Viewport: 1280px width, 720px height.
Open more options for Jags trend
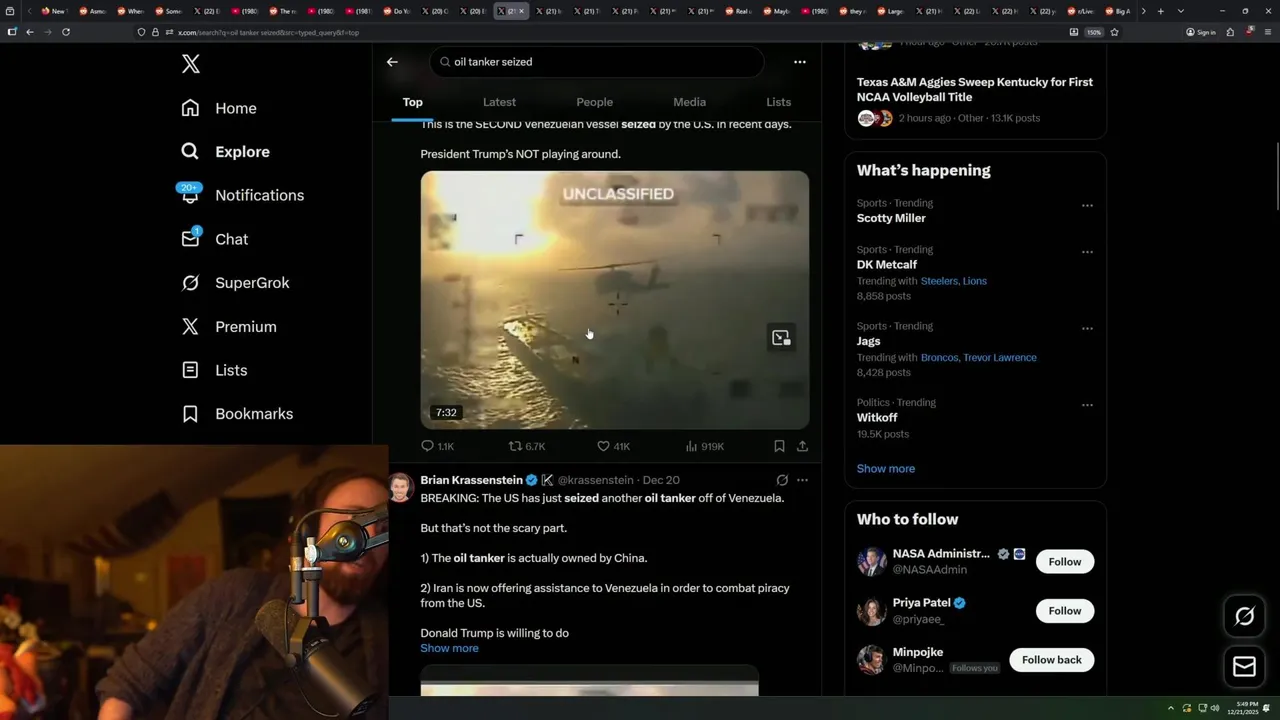pos(1087,329)
